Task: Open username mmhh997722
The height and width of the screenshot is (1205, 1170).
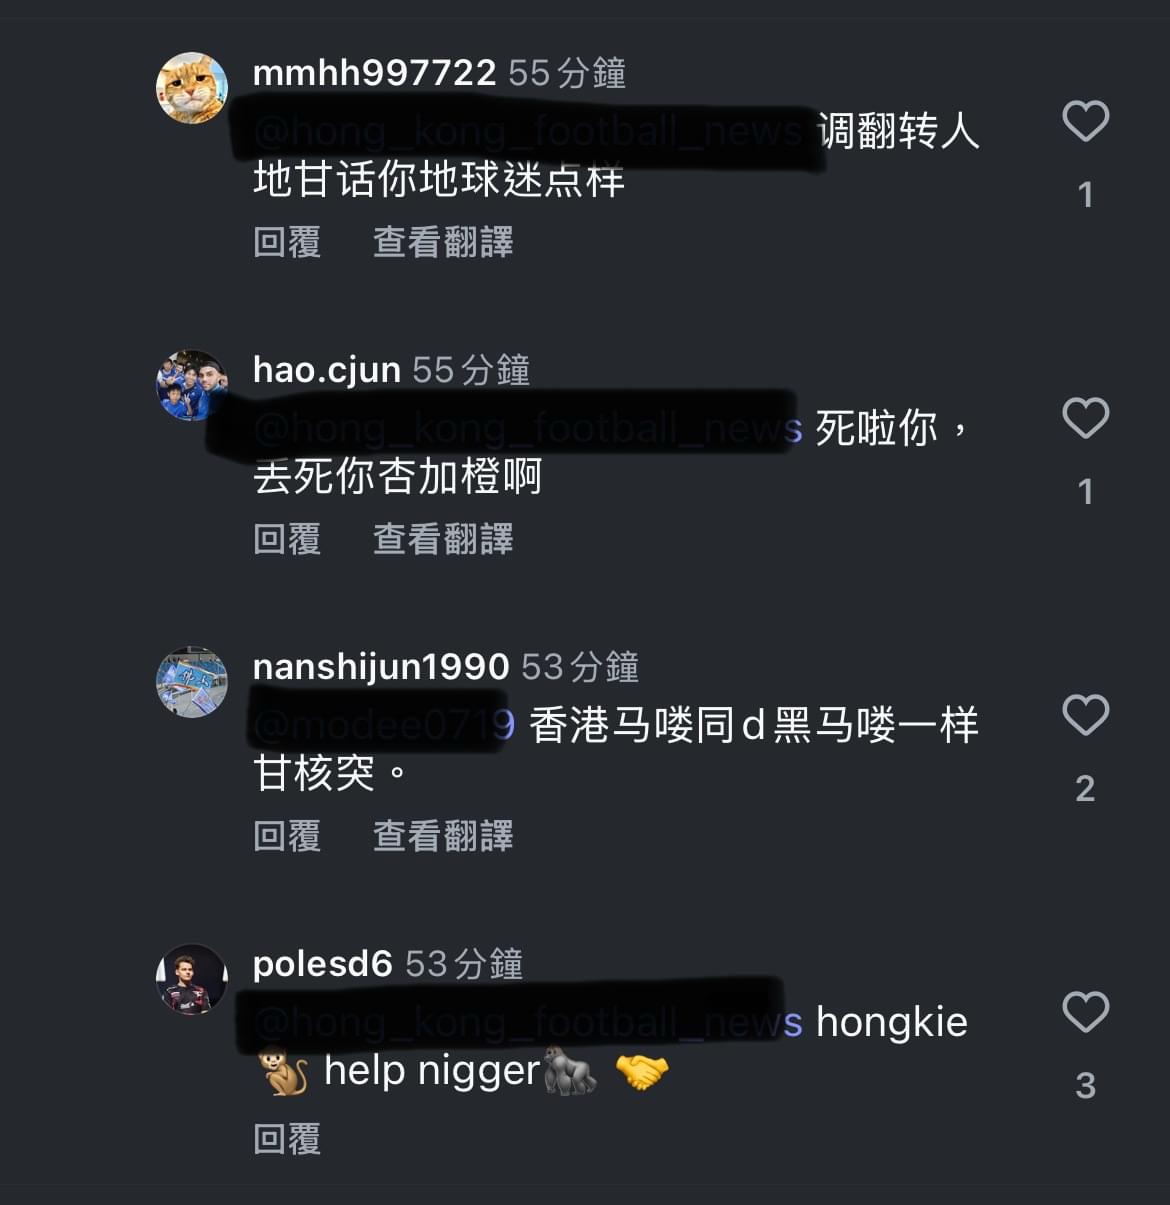Action: coord(374,72)
